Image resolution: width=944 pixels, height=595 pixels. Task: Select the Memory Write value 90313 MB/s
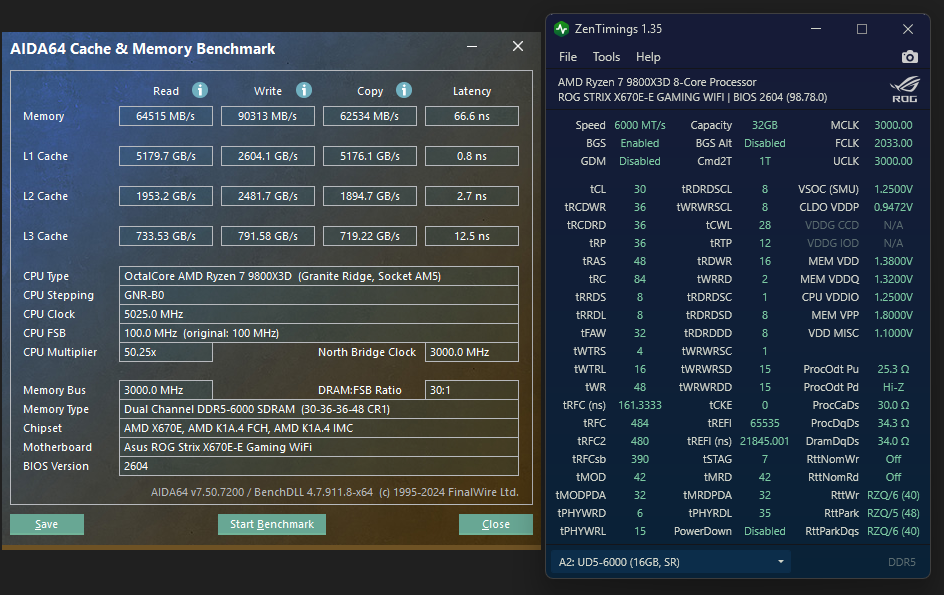[267, 116]
